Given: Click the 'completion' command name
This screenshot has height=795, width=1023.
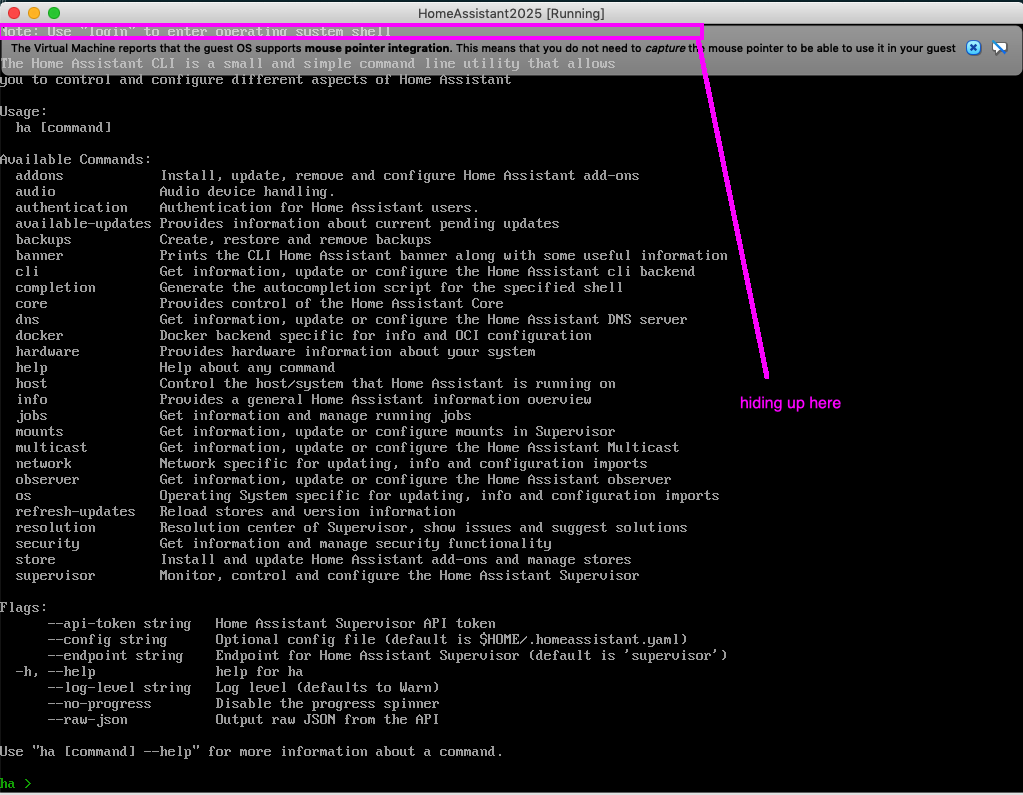Looking at the screenshot, I should tap(55, 287).
